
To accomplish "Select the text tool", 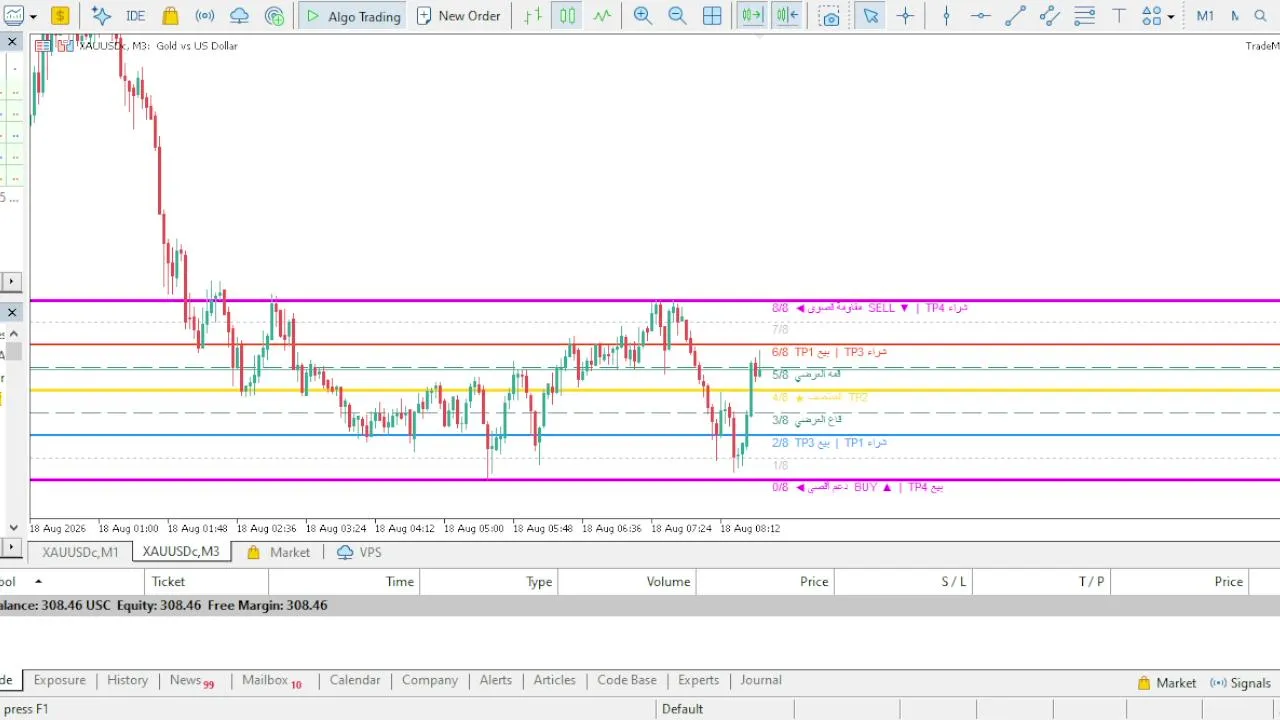I will click(1119, 16).
